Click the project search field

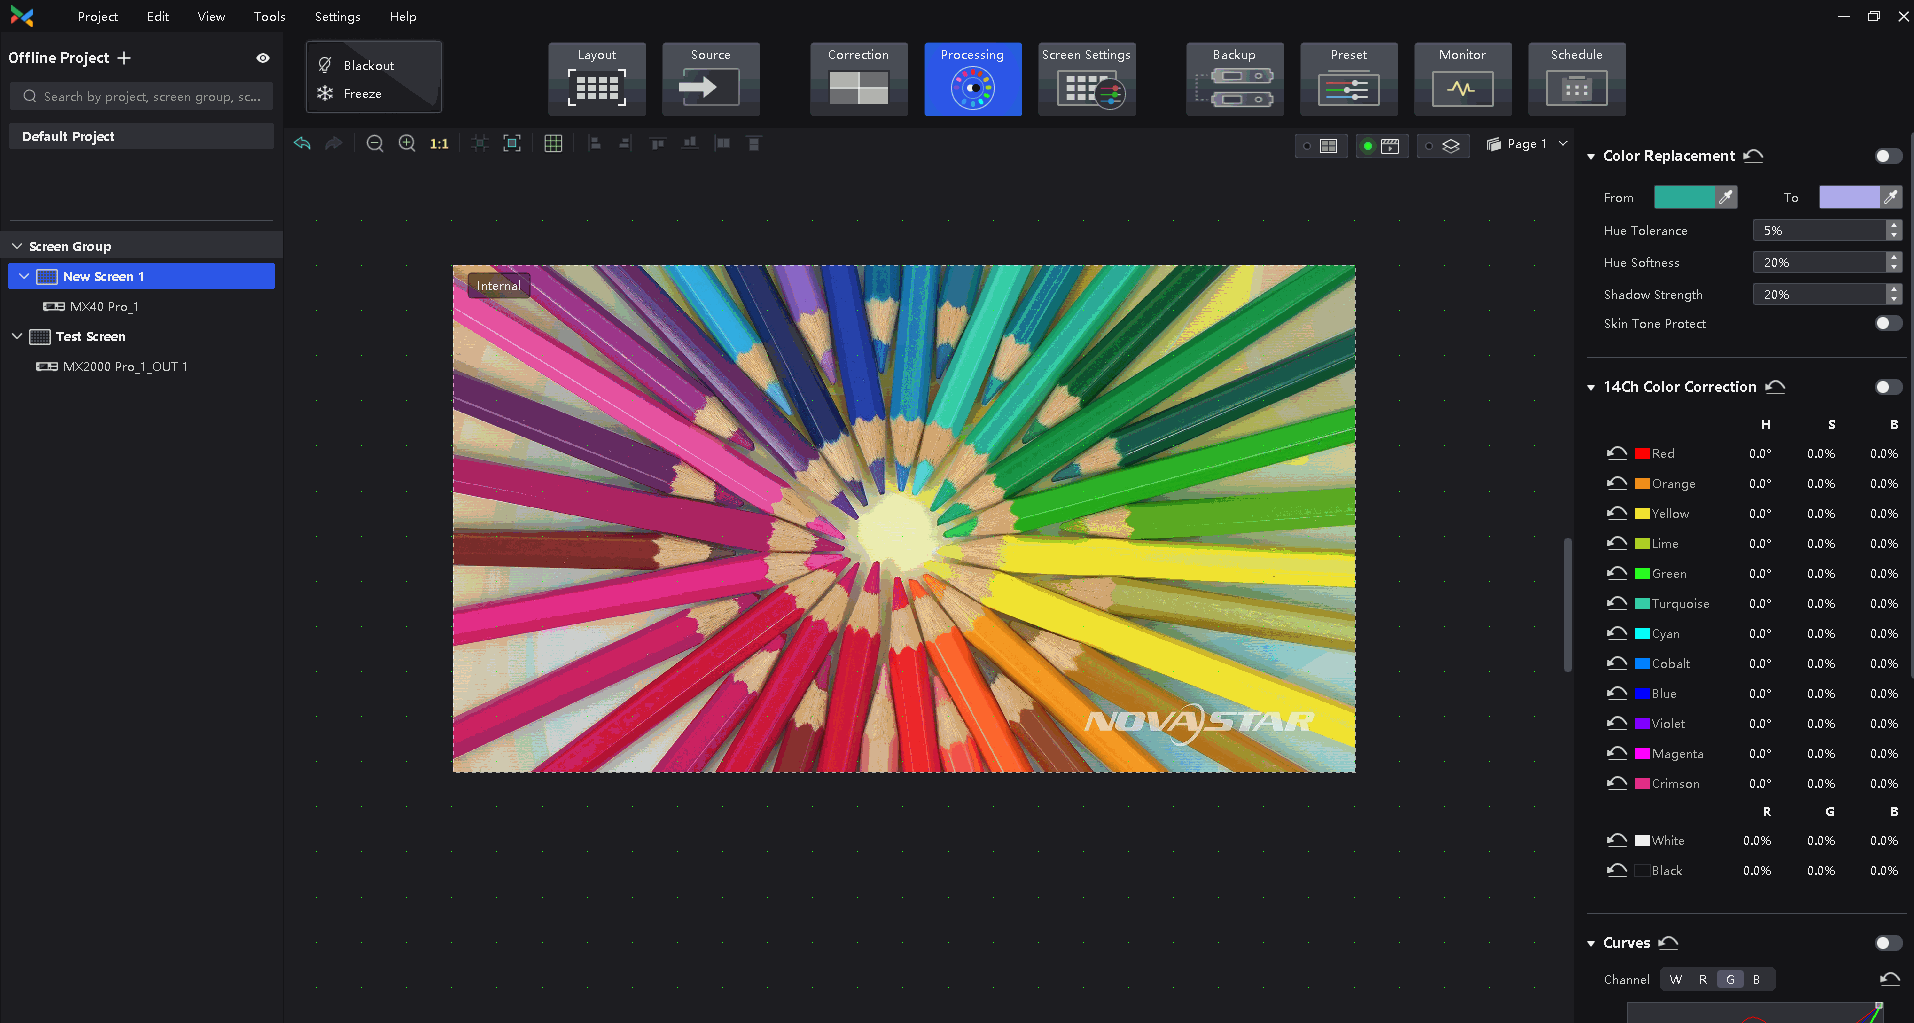pyautogui.click(x=141, y=96)
